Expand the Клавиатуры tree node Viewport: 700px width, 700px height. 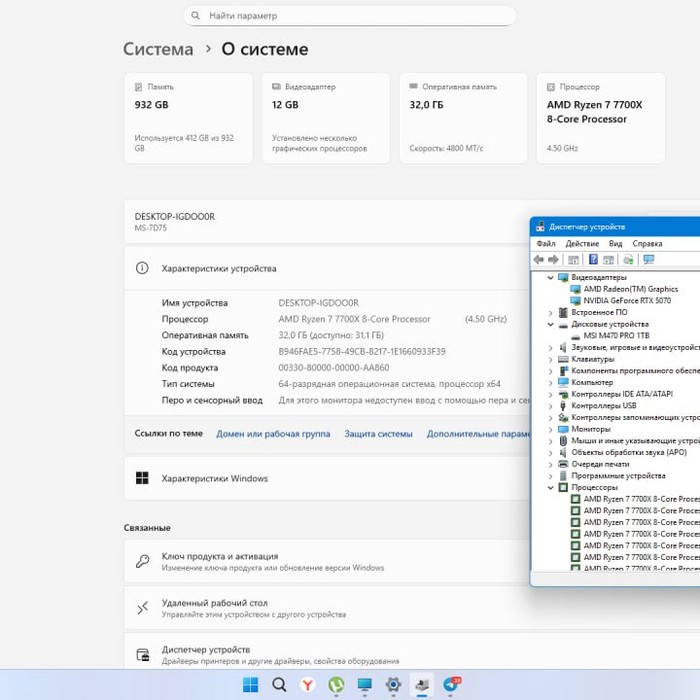550,359
